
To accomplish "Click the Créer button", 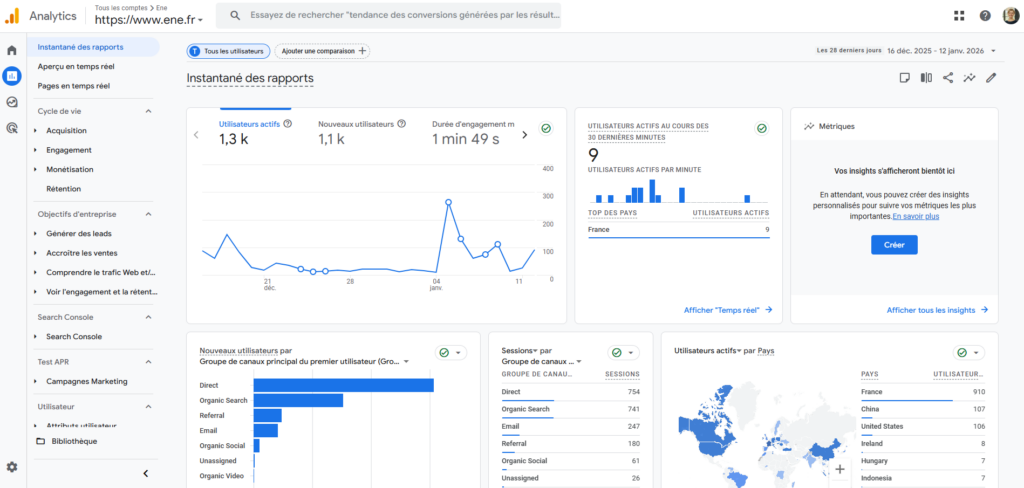I will click(x=894, y=244).
